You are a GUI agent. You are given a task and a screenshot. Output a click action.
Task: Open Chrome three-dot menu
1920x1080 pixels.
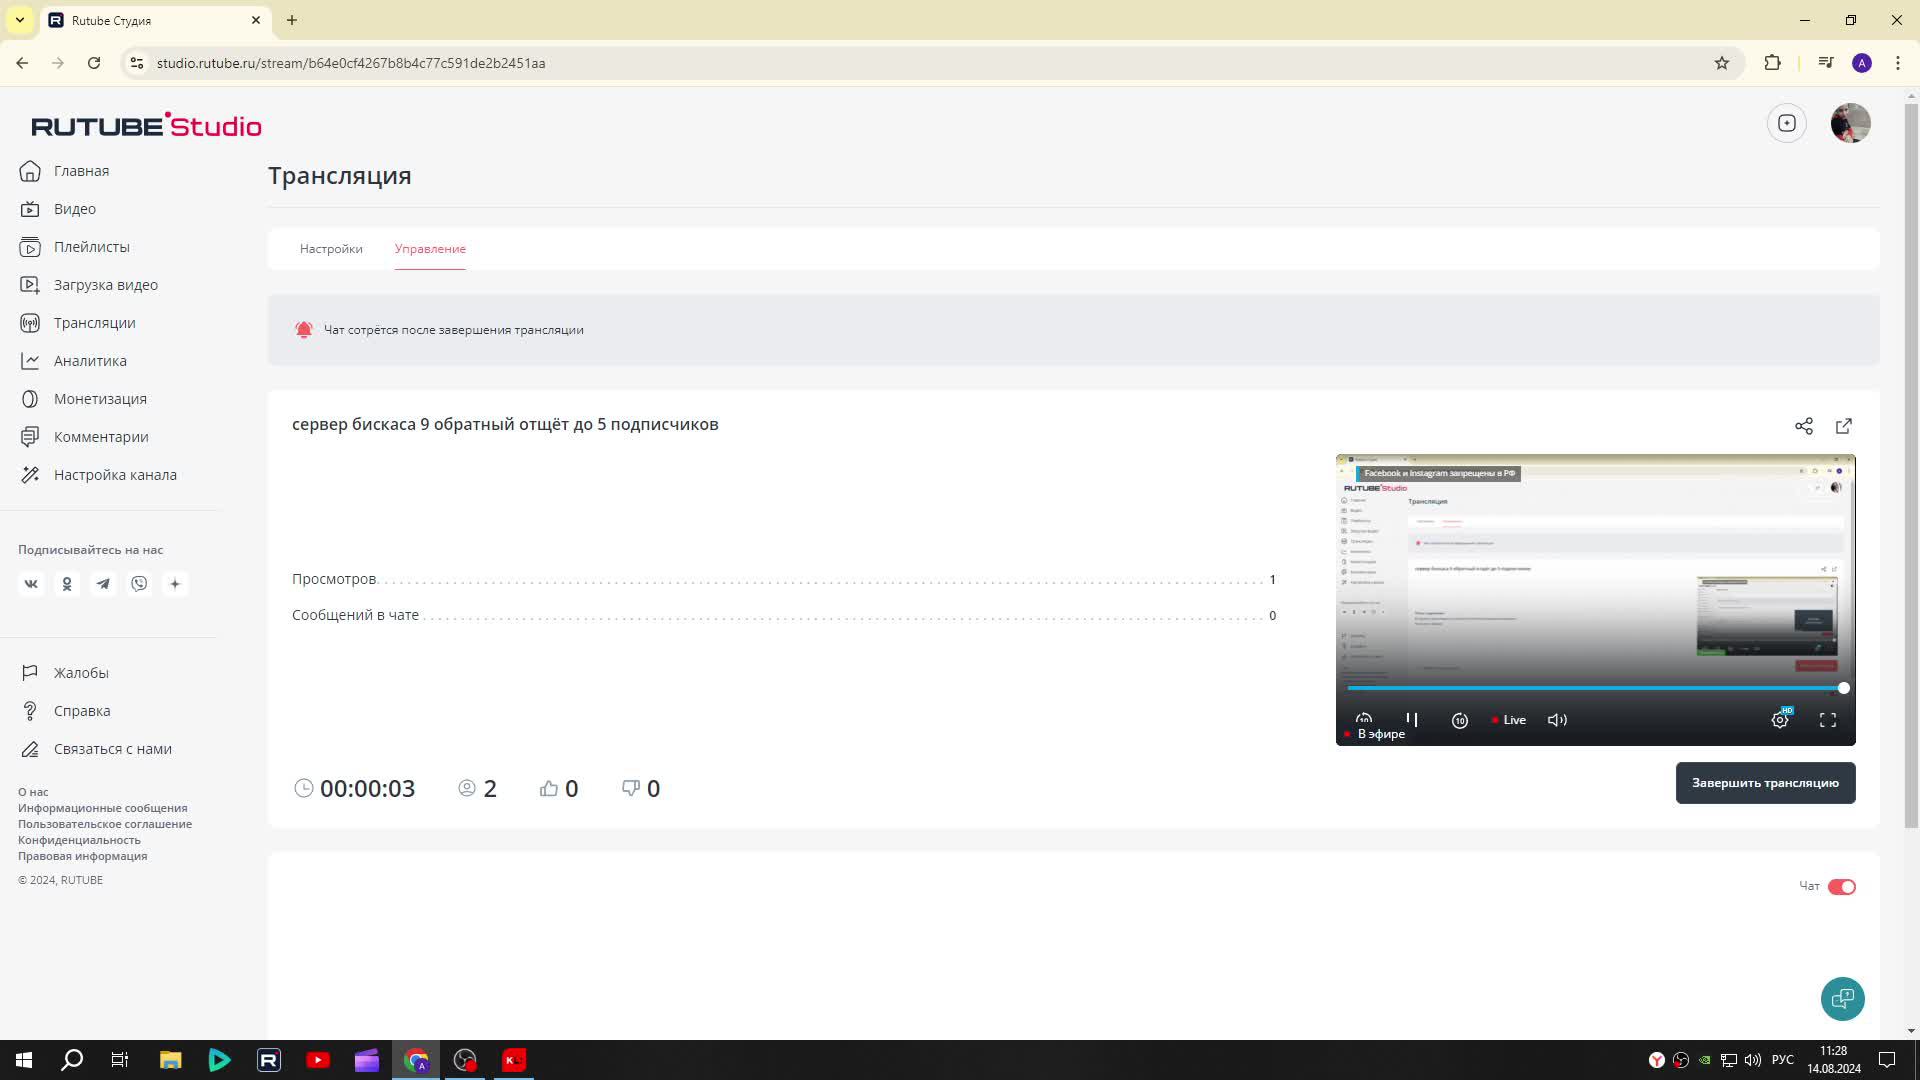1897,63
